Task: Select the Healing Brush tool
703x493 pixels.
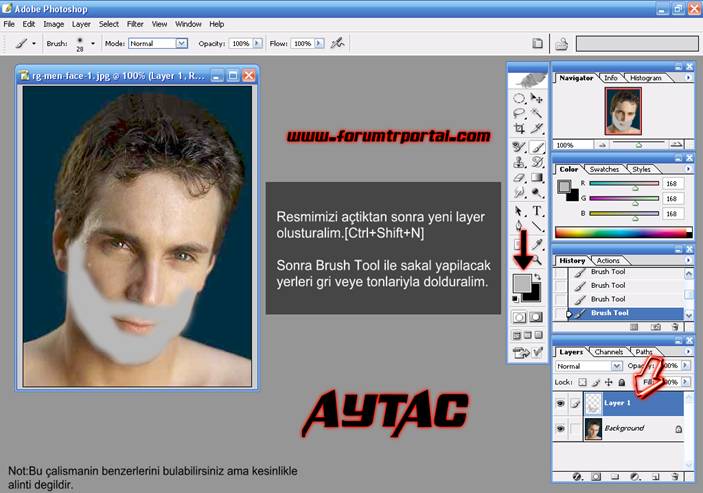Action: [x=519, y=147]
